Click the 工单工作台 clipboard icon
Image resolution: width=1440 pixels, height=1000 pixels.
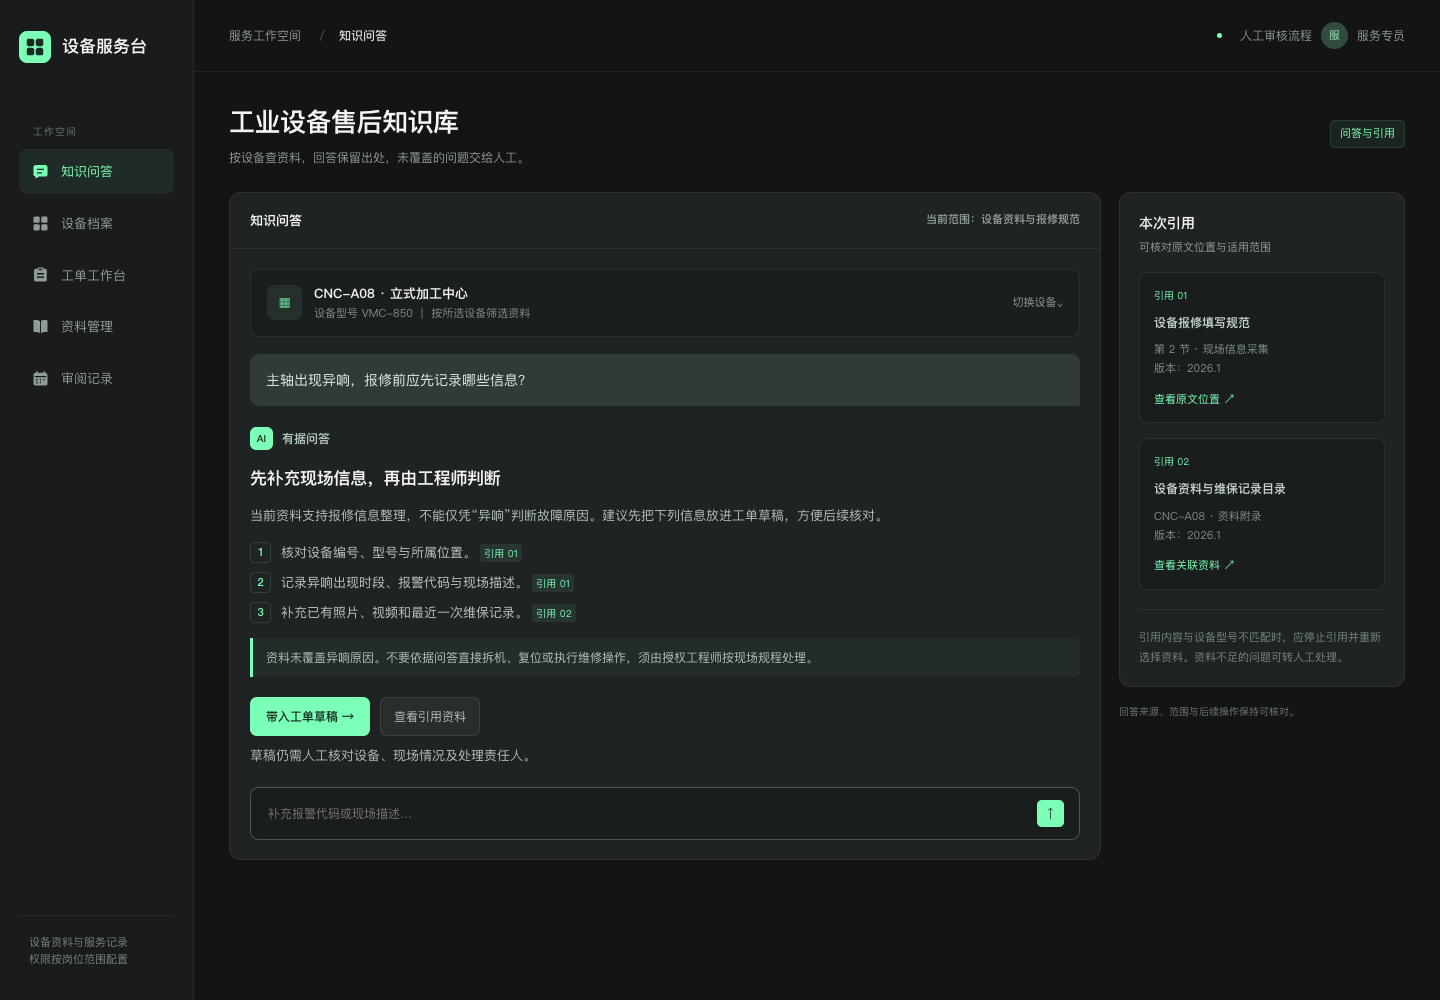tap(40, 275)
